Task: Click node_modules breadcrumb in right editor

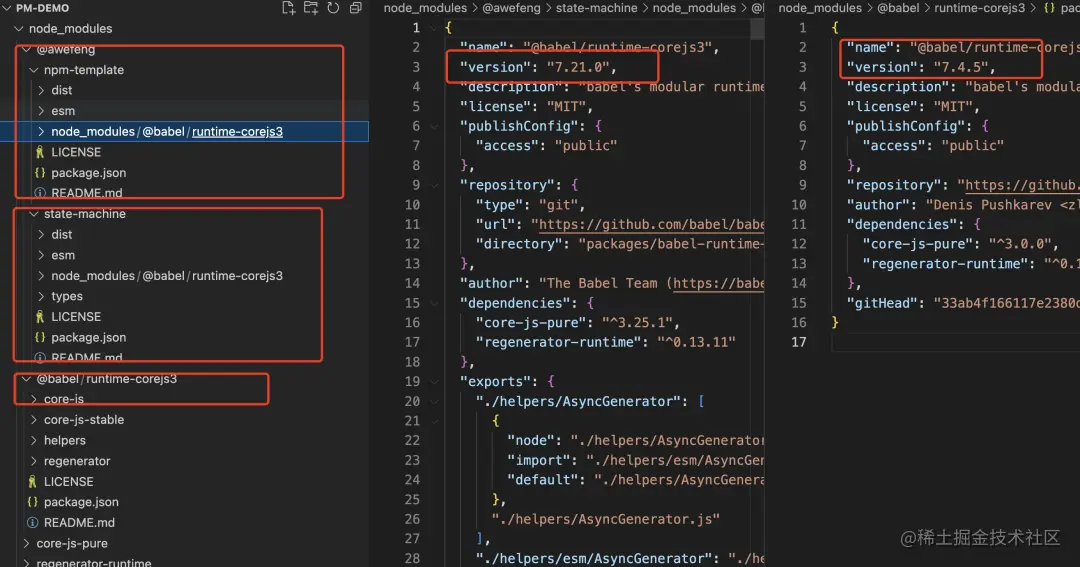Action: 820,8
